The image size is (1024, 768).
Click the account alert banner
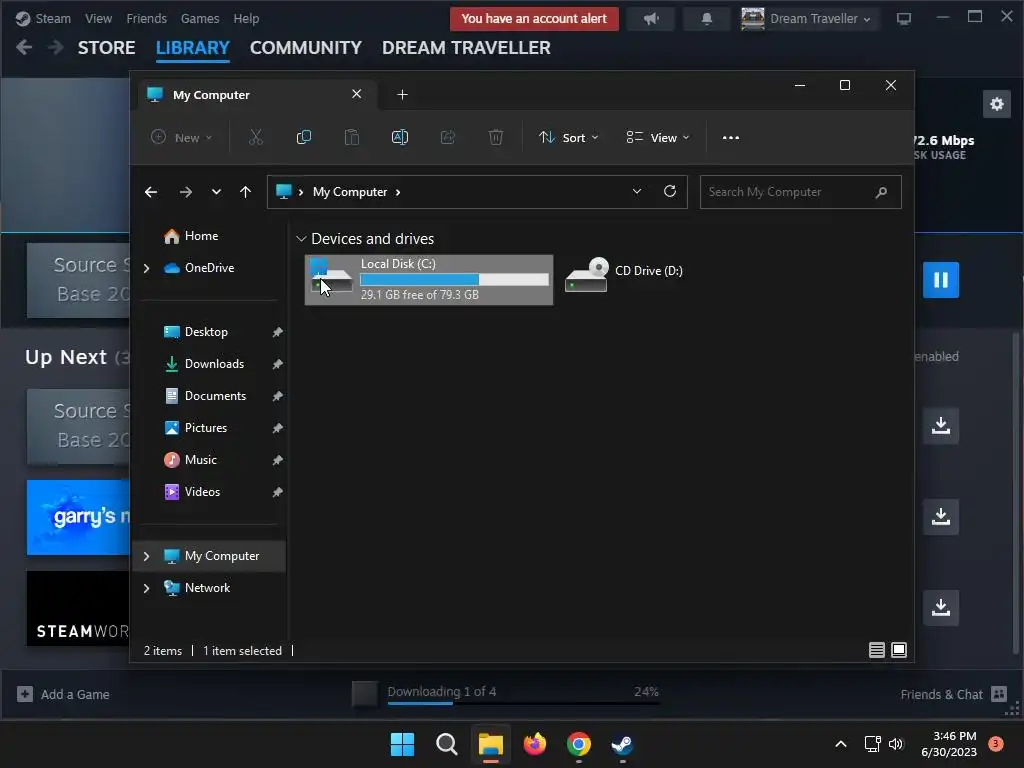534,19
